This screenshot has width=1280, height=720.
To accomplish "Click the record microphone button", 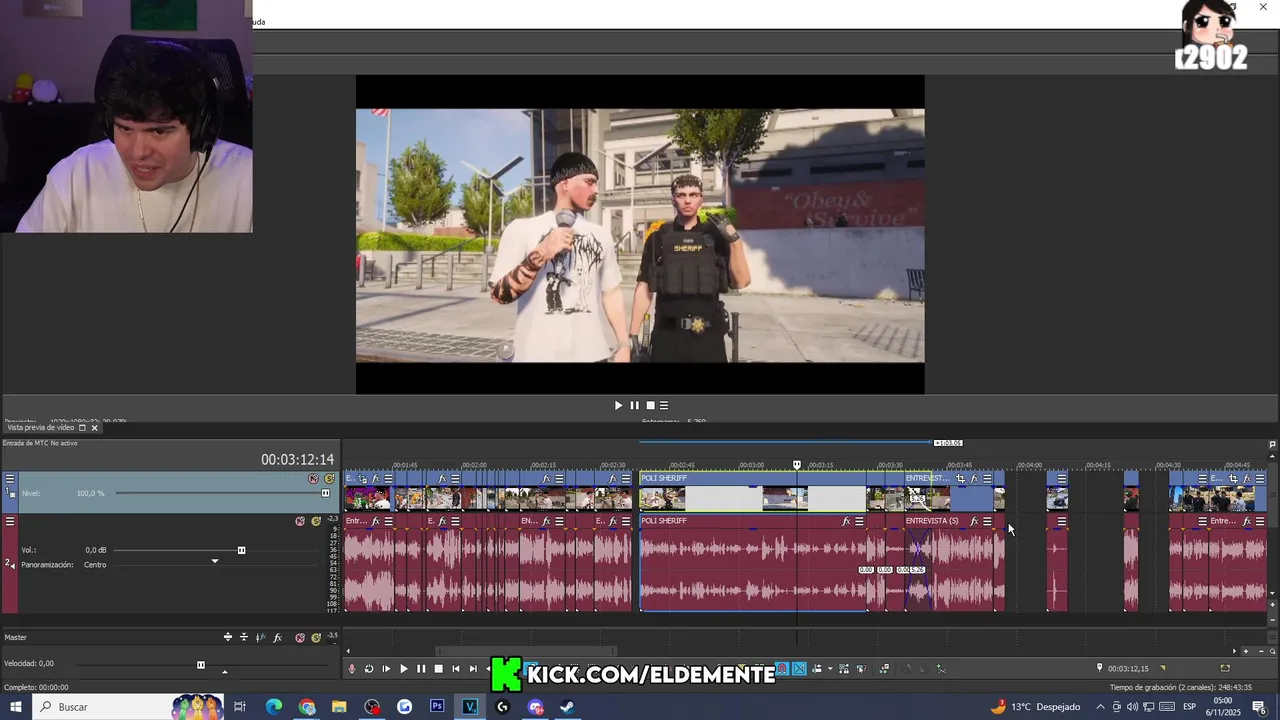I will [x=351, y=669].
